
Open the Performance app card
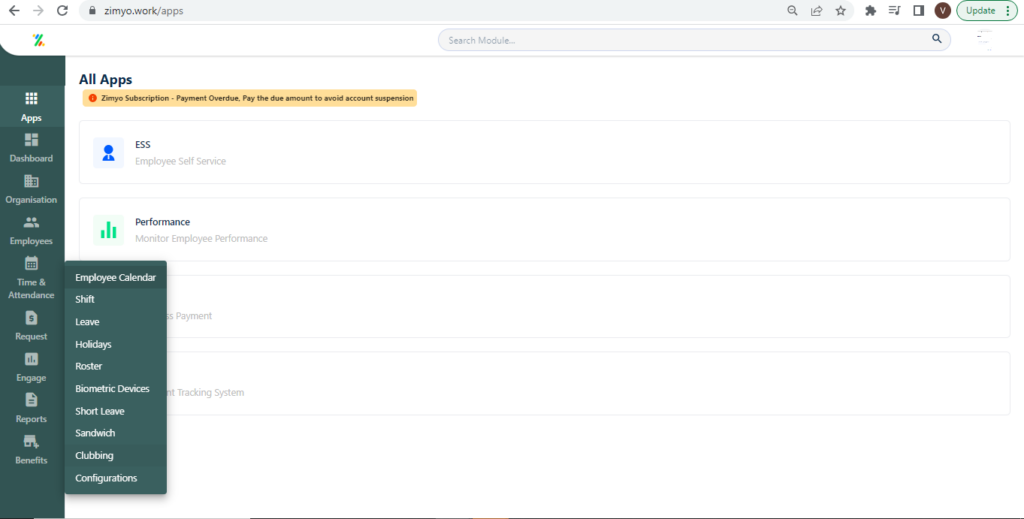click(544, 229)
